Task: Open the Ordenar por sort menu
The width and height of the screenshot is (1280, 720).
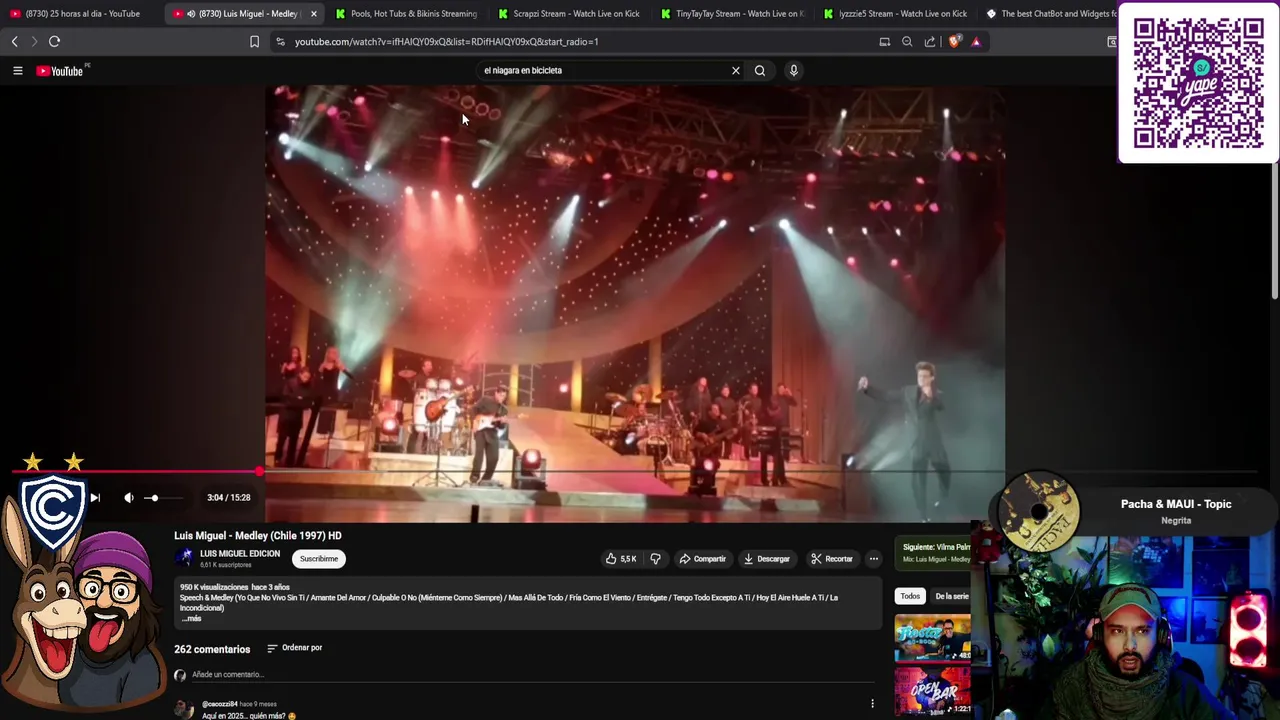Action: pos(295,648)
